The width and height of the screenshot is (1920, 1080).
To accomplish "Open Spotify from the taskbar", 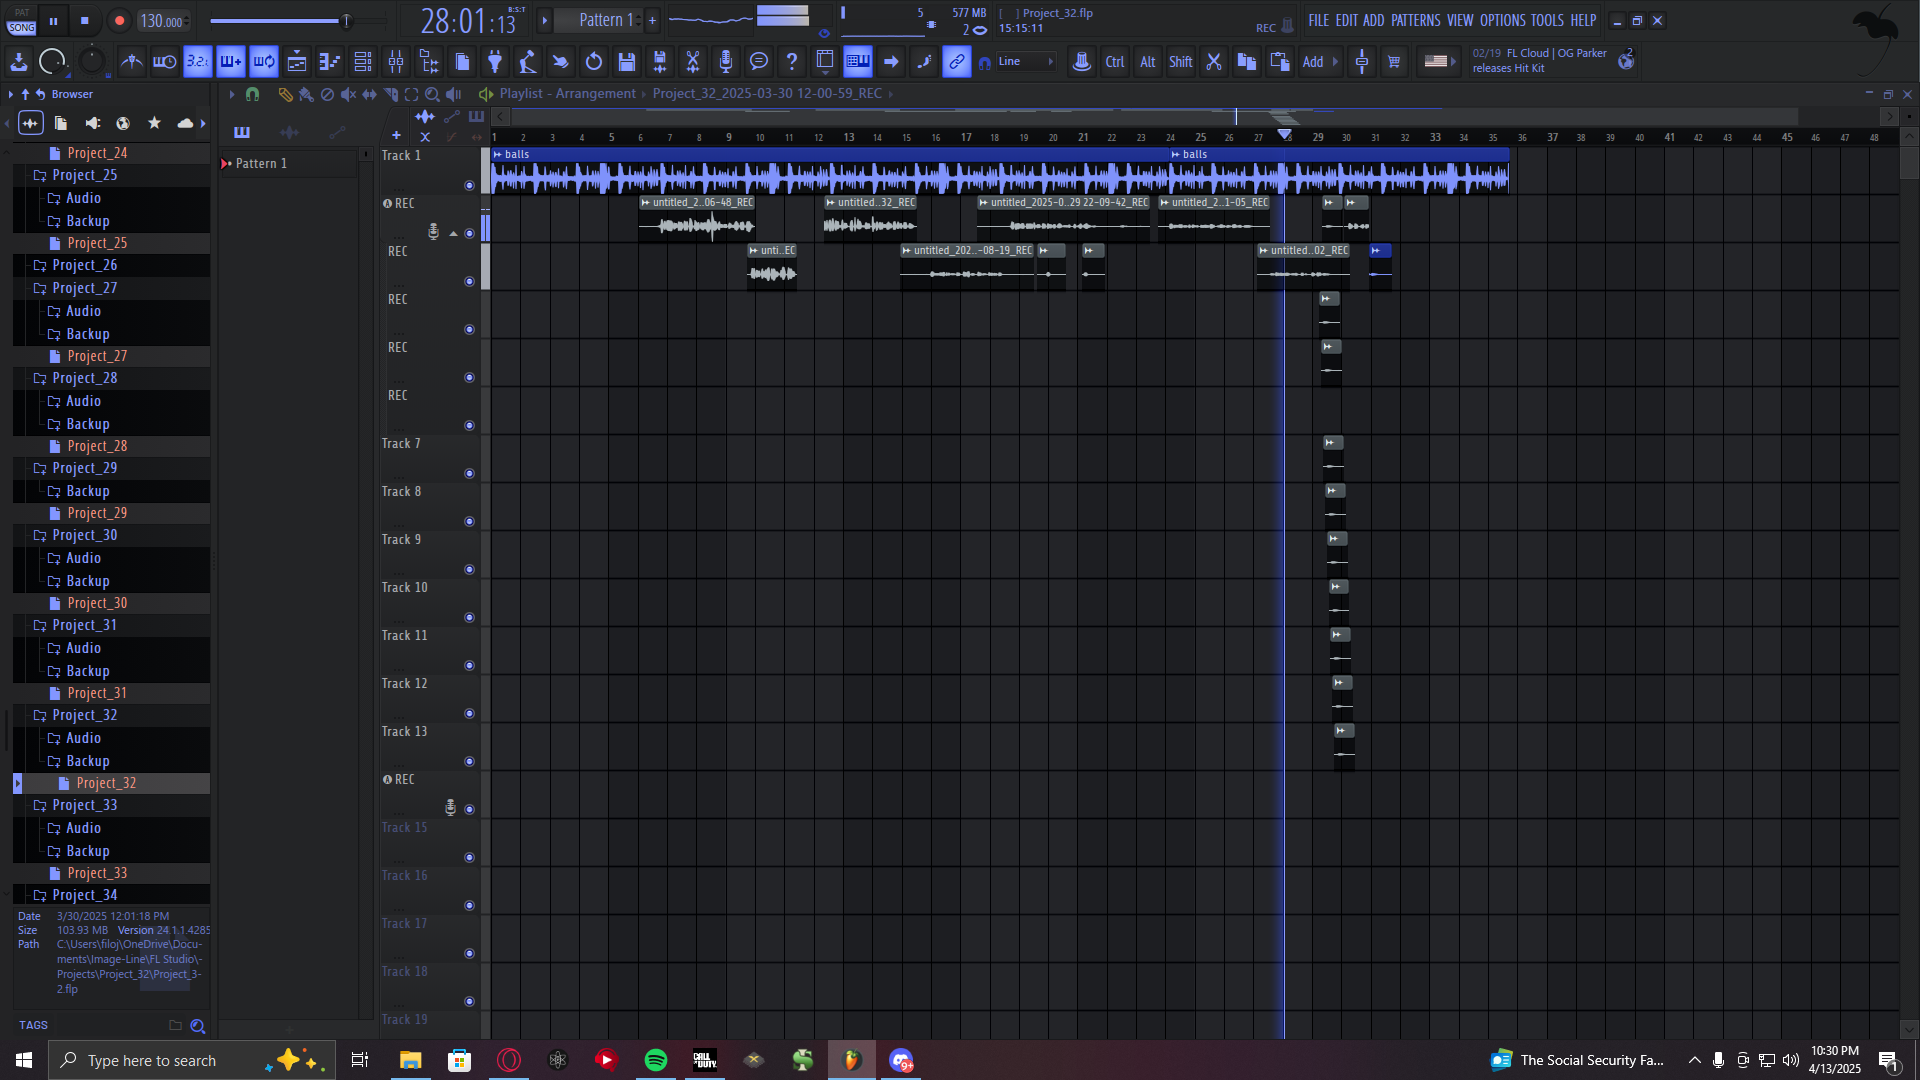I will (656, 1060).
